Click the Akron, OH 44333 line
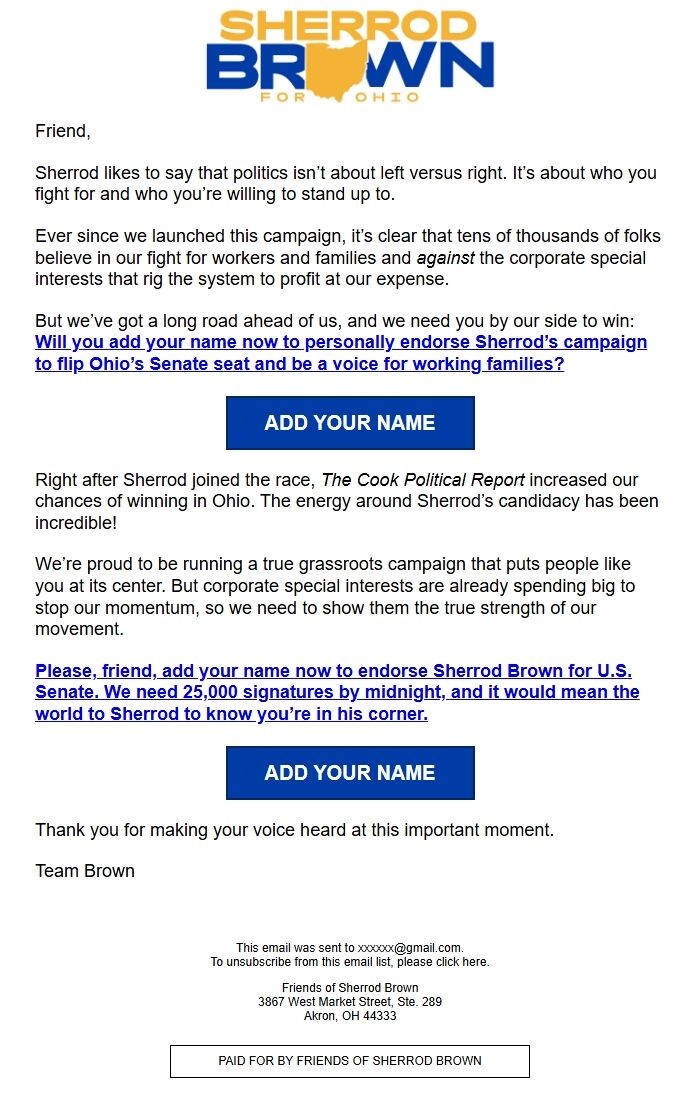 click(x=349, y=1015)
